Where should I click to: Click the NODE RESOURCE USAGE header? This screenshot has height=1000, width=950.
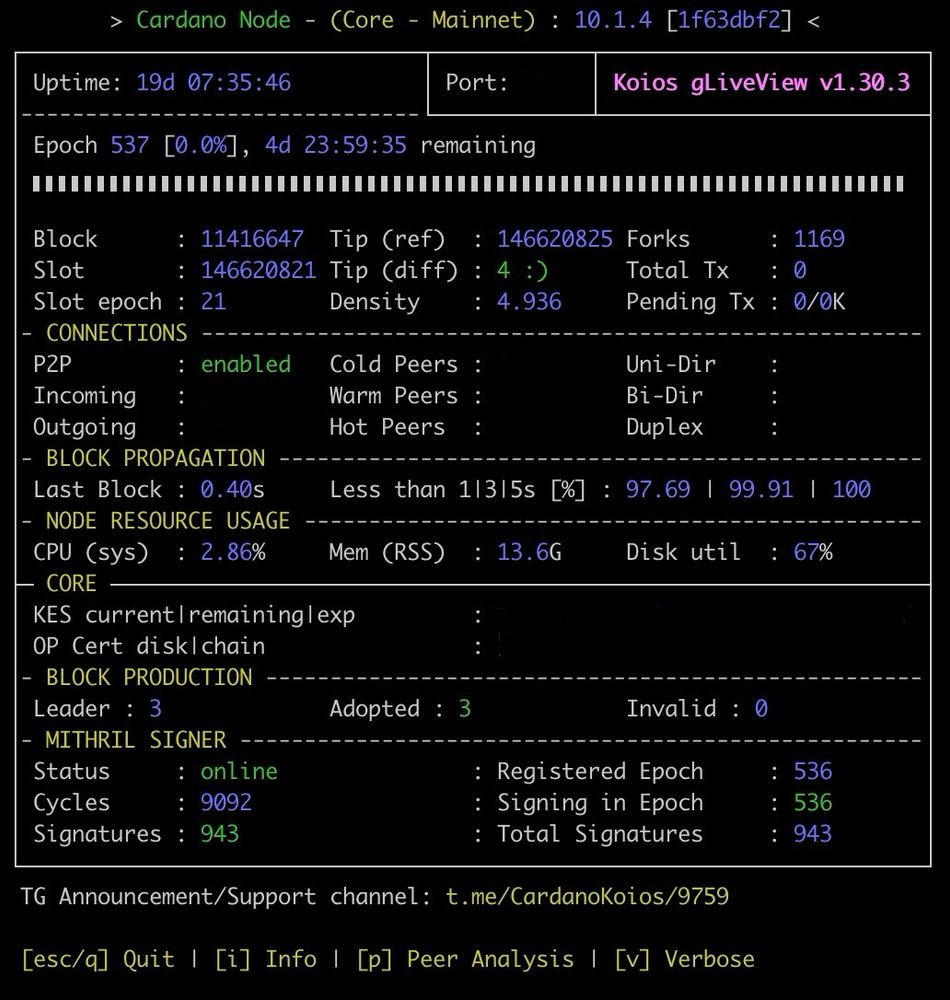(x=168, y=520)
